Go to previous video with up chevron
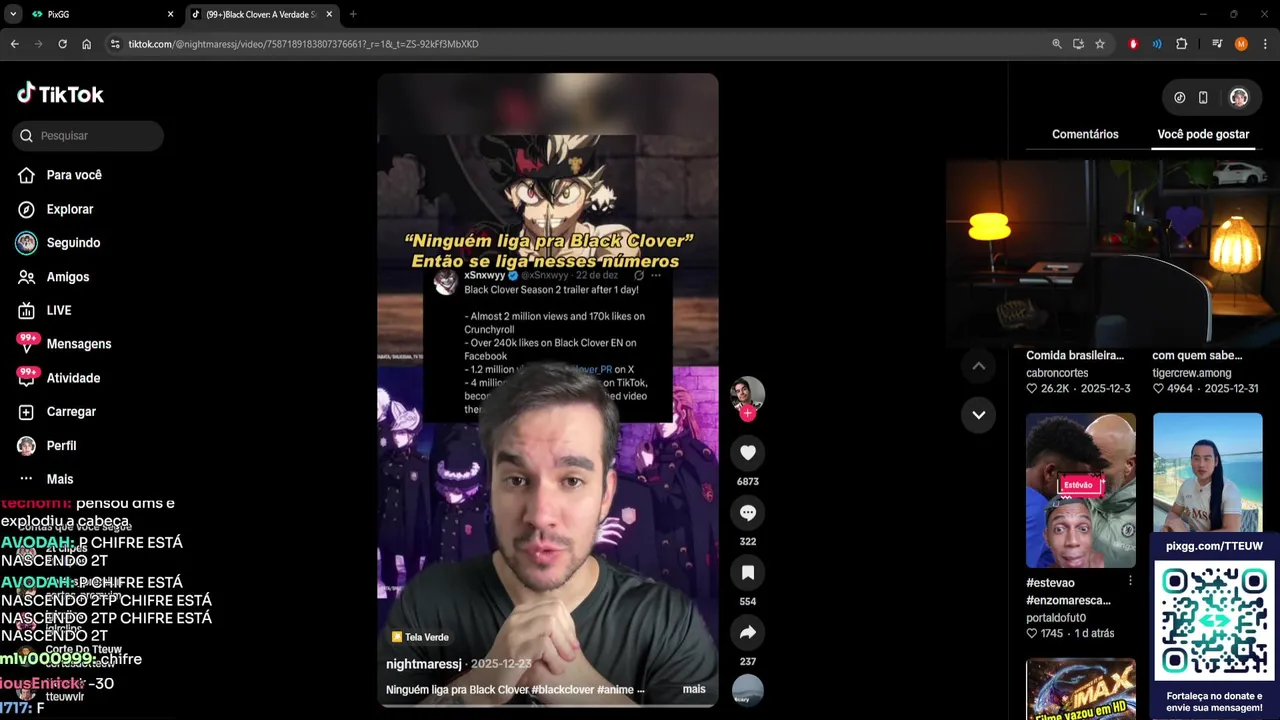1280x720 pixels. (x=978, y=366)
